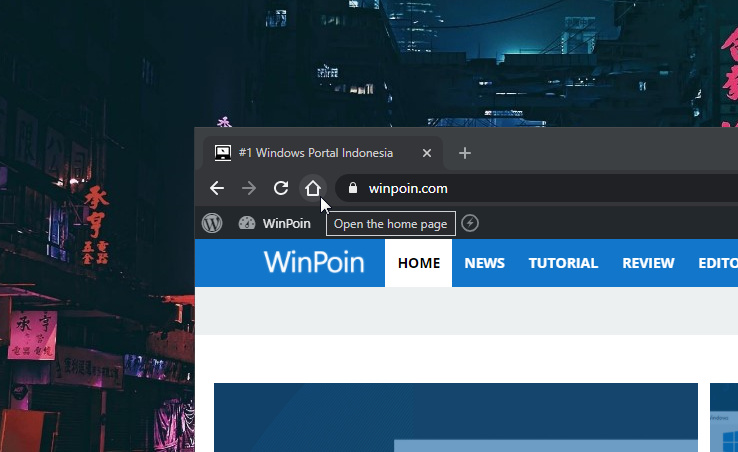Screen dimensions: 738x452
Task: Open the NEWS menu item
Action: (x=484, y=263)
